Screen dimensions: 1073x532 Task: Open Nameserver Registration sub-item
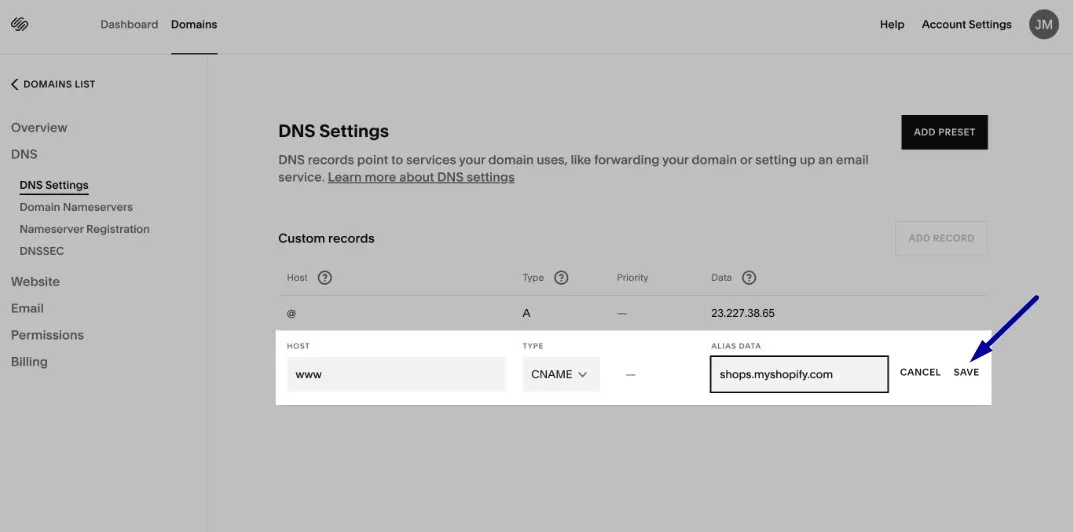tap(84, 229)
